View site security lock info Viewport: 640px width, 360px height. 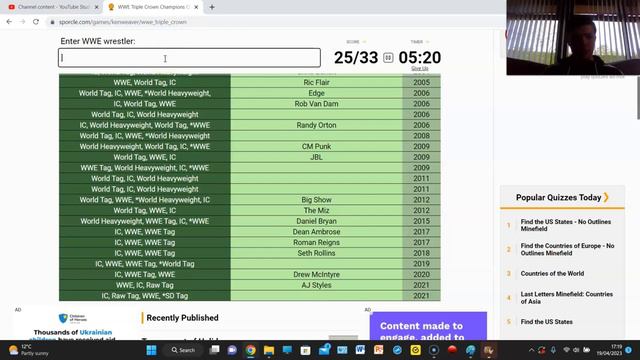pyautogui.click(x=52, y=22)
